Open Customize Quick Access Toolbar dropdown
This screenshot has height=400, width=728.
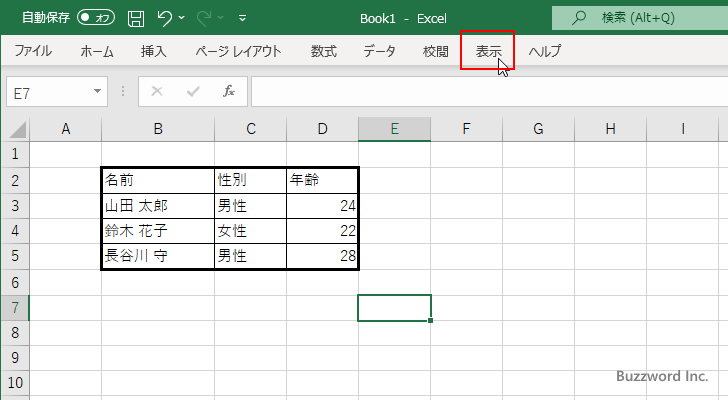tap(242, 18)
